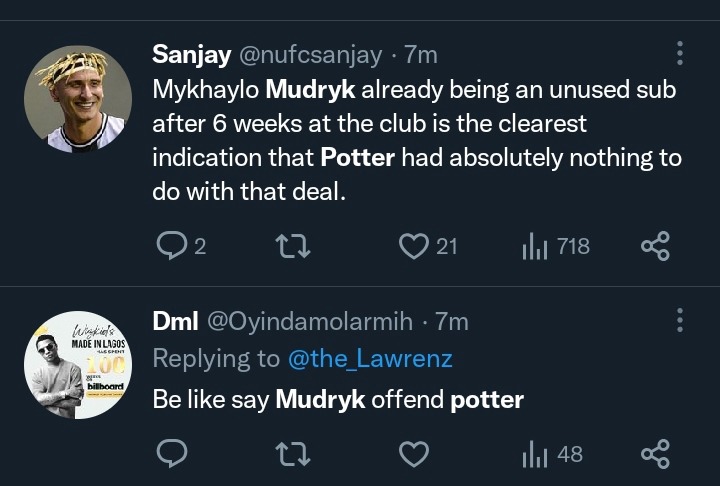
Task: Open more options on Dml's tweet
Action: (680, 320)
